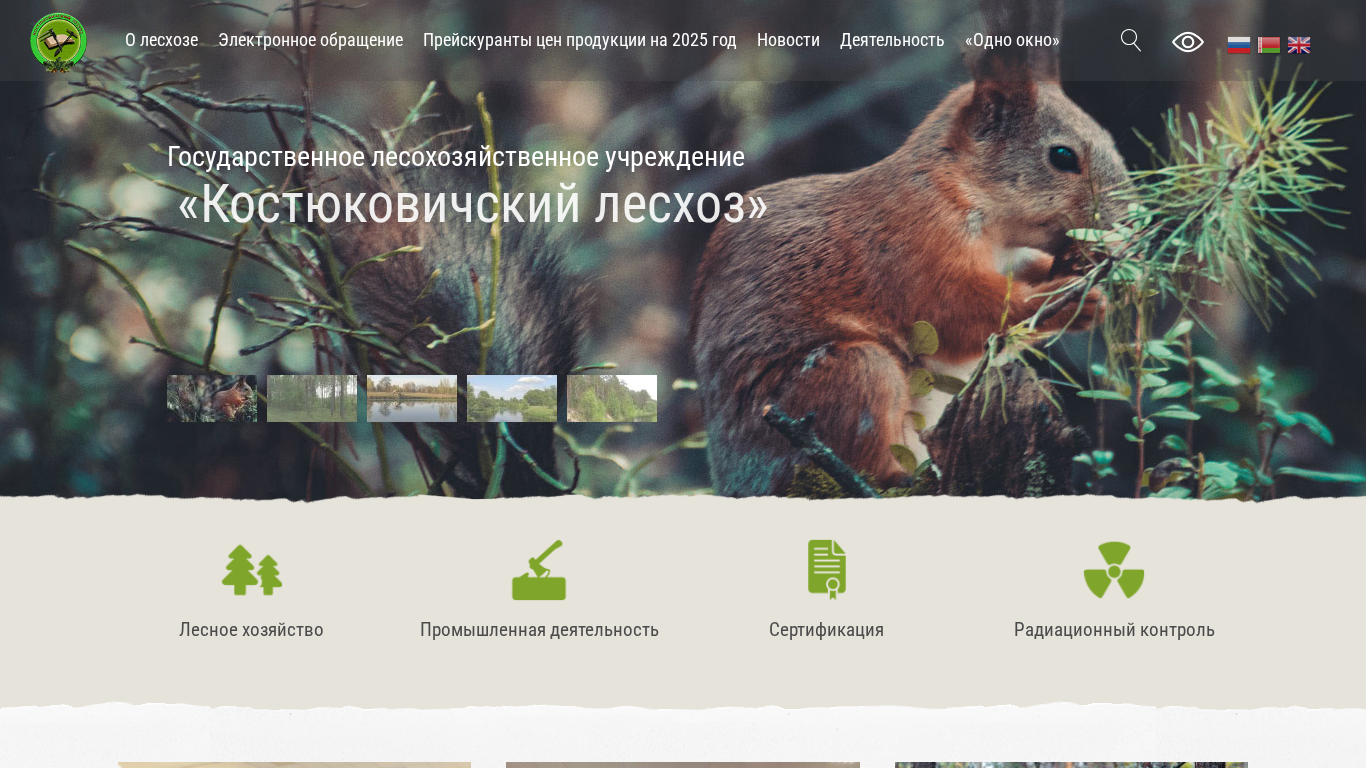Screen dimensions: 1366x768
Task: Open Электронное обращение menu item
Action: (x=311, y=40)
